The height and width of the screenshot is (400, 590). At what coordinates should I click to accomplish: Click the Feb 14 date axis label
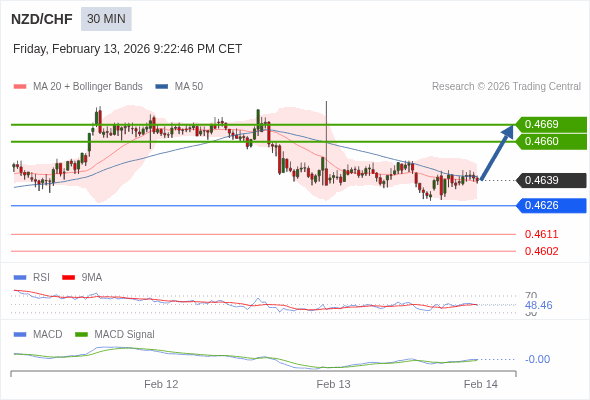pos(481,384)
